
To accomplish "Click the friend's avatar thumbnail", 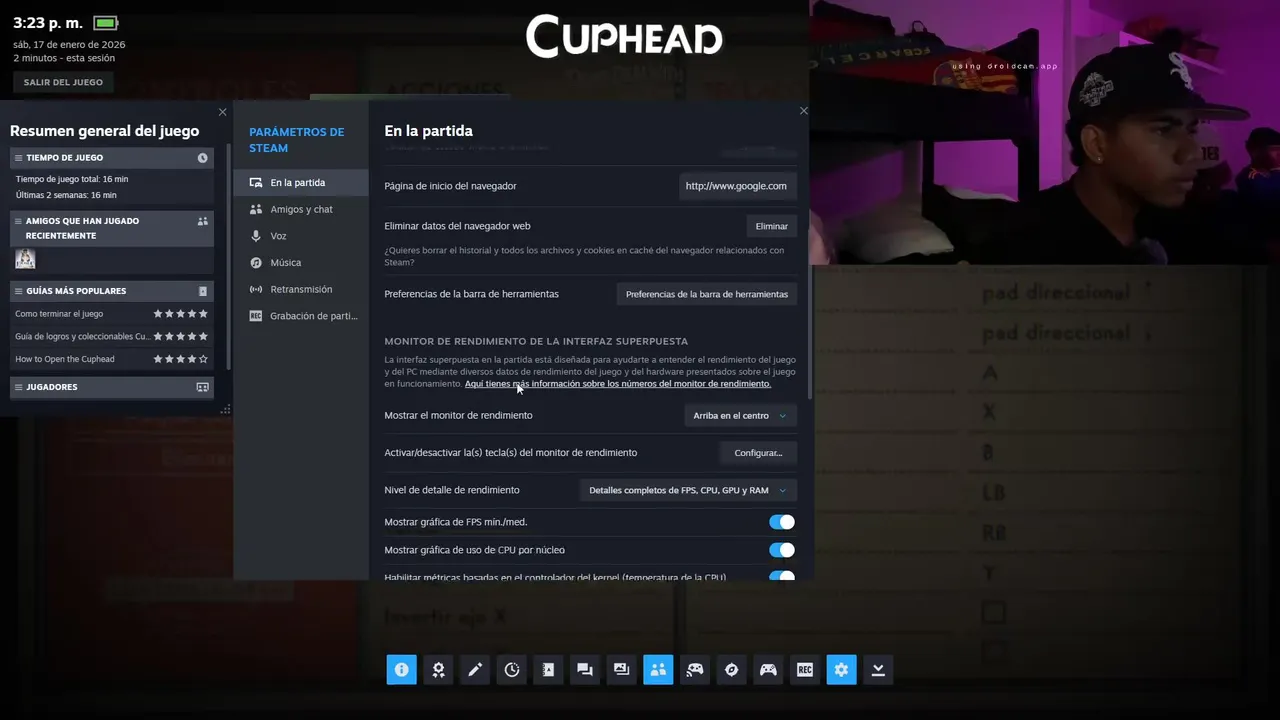I will point(25,259).
